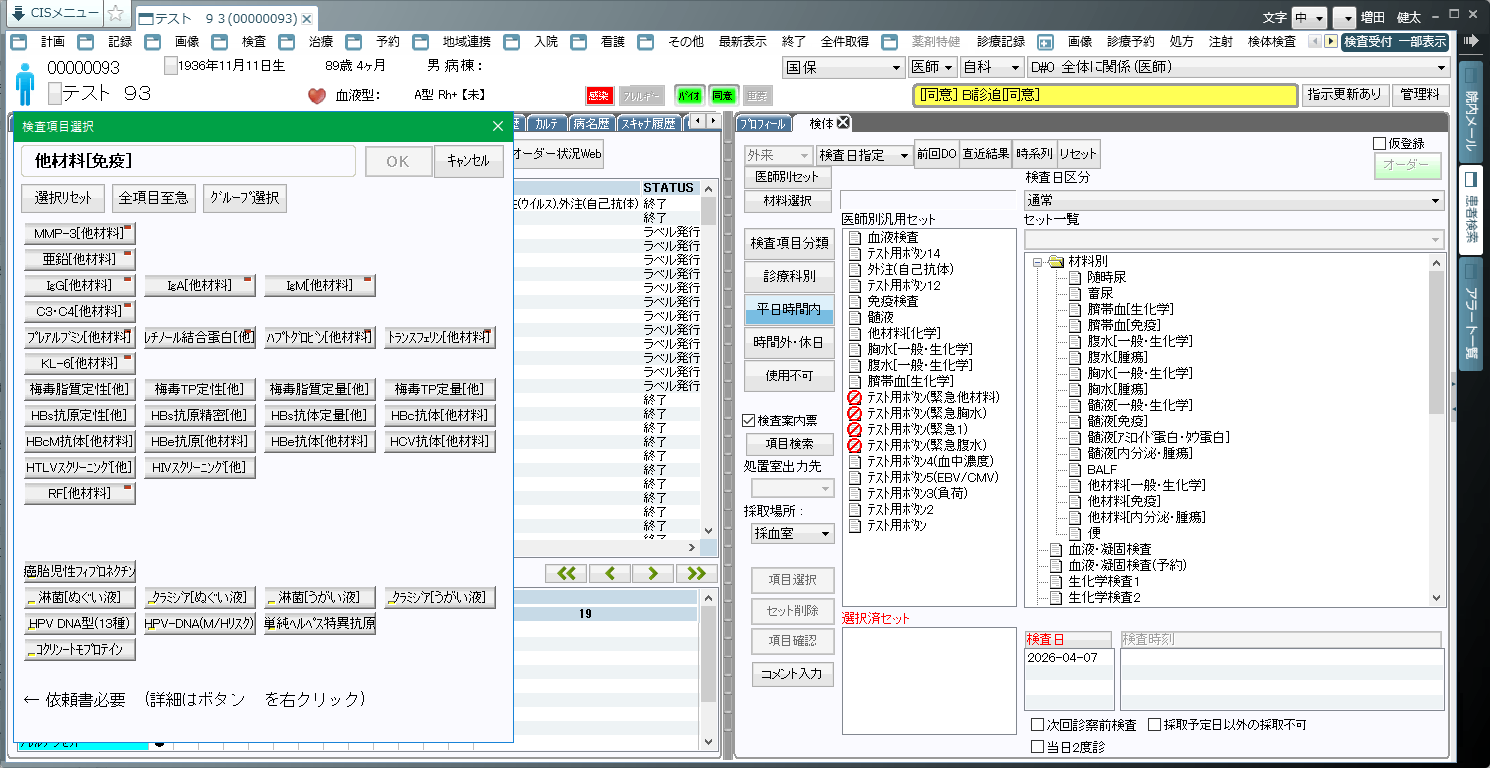This screenshot has height=768, width=1490.
Task: Uncheck the 検査案内票 checkbox
Action: coord(749,421)
